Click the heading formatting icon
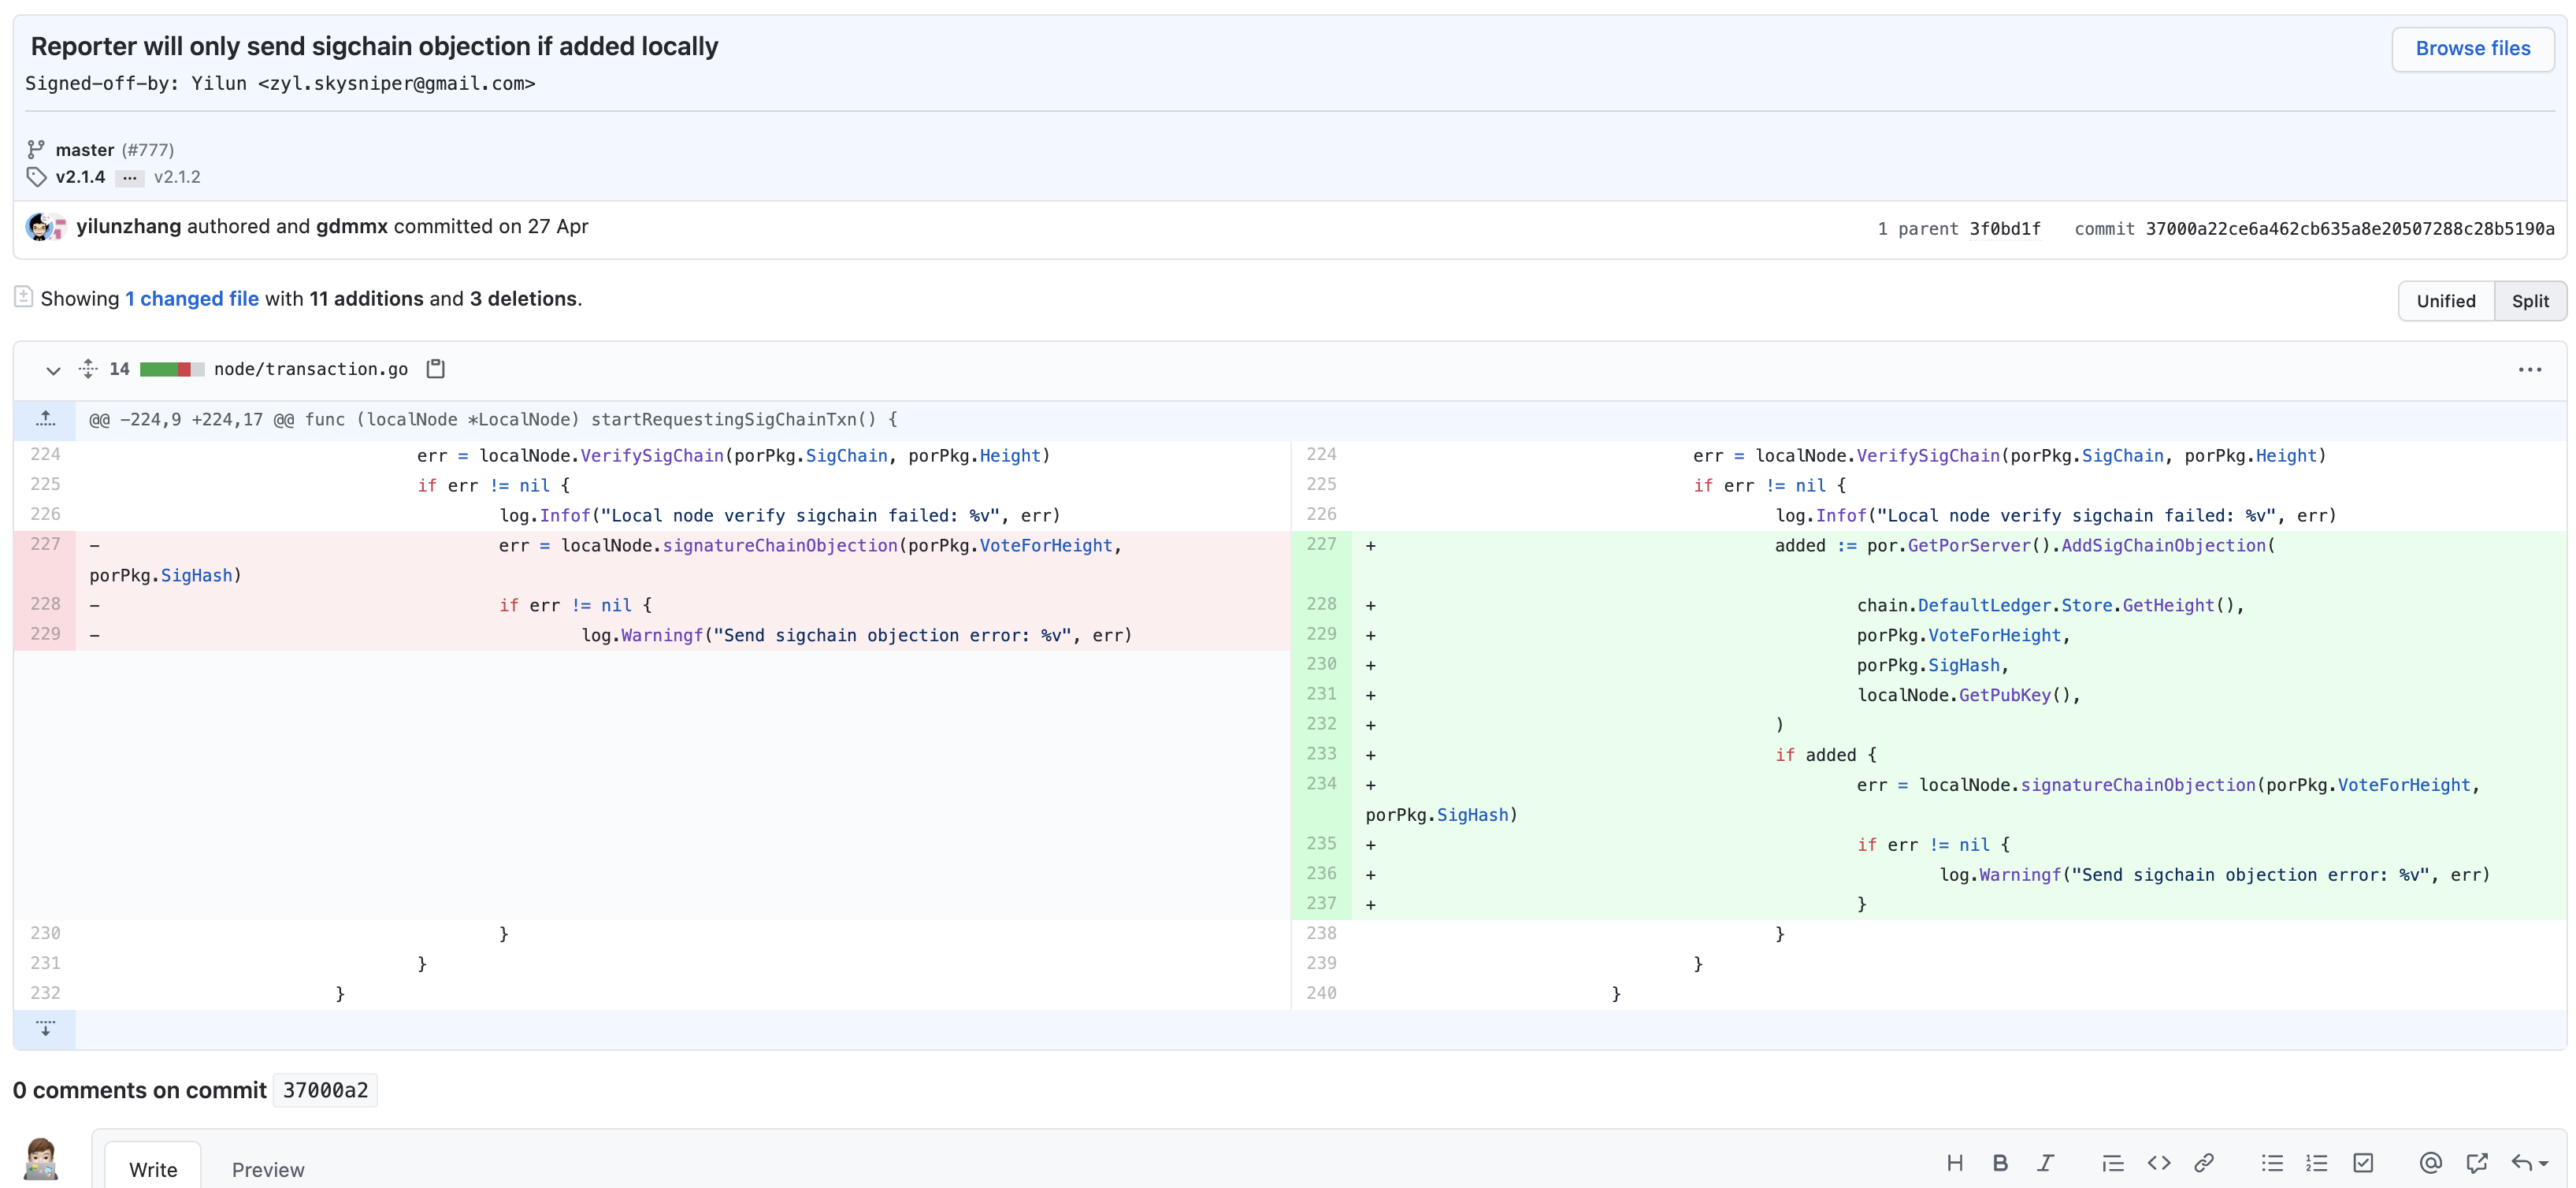Image resolution: width=2576 pixels, height=1188 pixels. click(1954, 1163)
